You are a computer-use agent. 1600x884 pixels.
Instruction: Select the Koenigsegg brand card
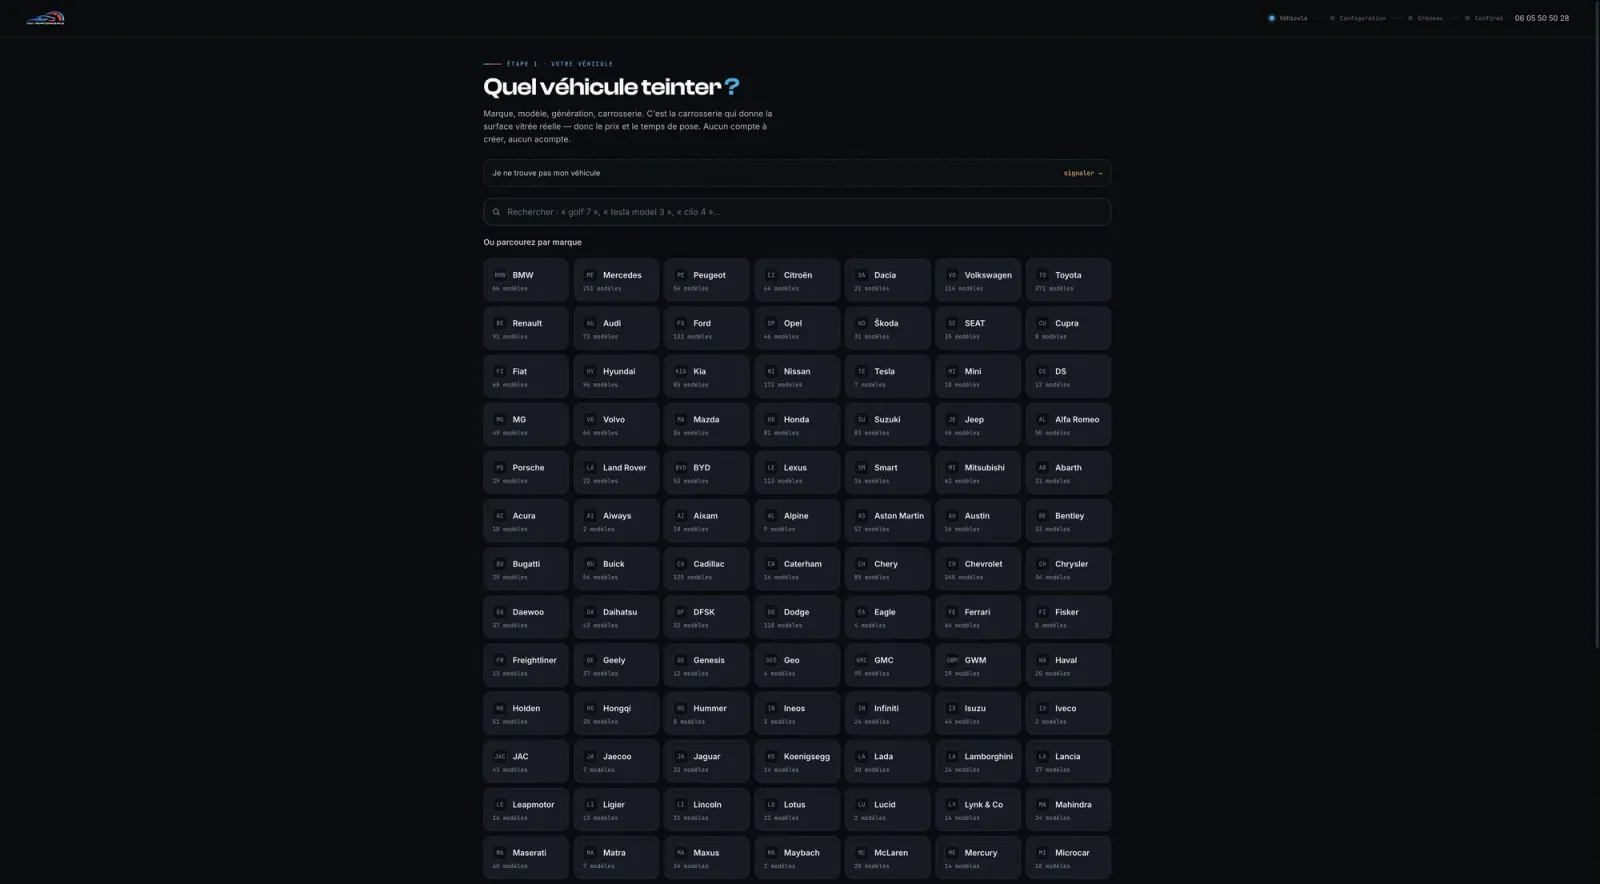click(797, 761)
